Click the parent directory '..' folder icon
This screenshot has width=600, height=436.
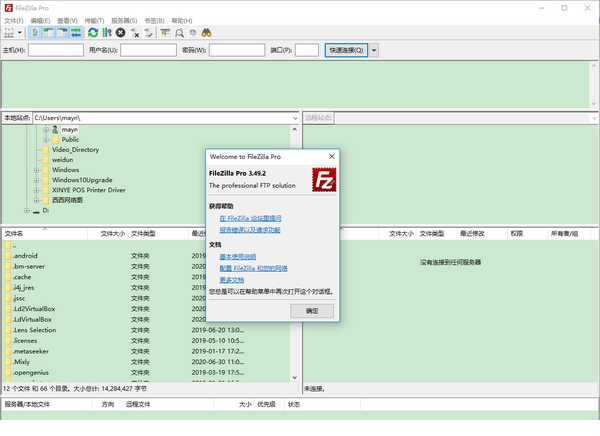click(8, 245)
